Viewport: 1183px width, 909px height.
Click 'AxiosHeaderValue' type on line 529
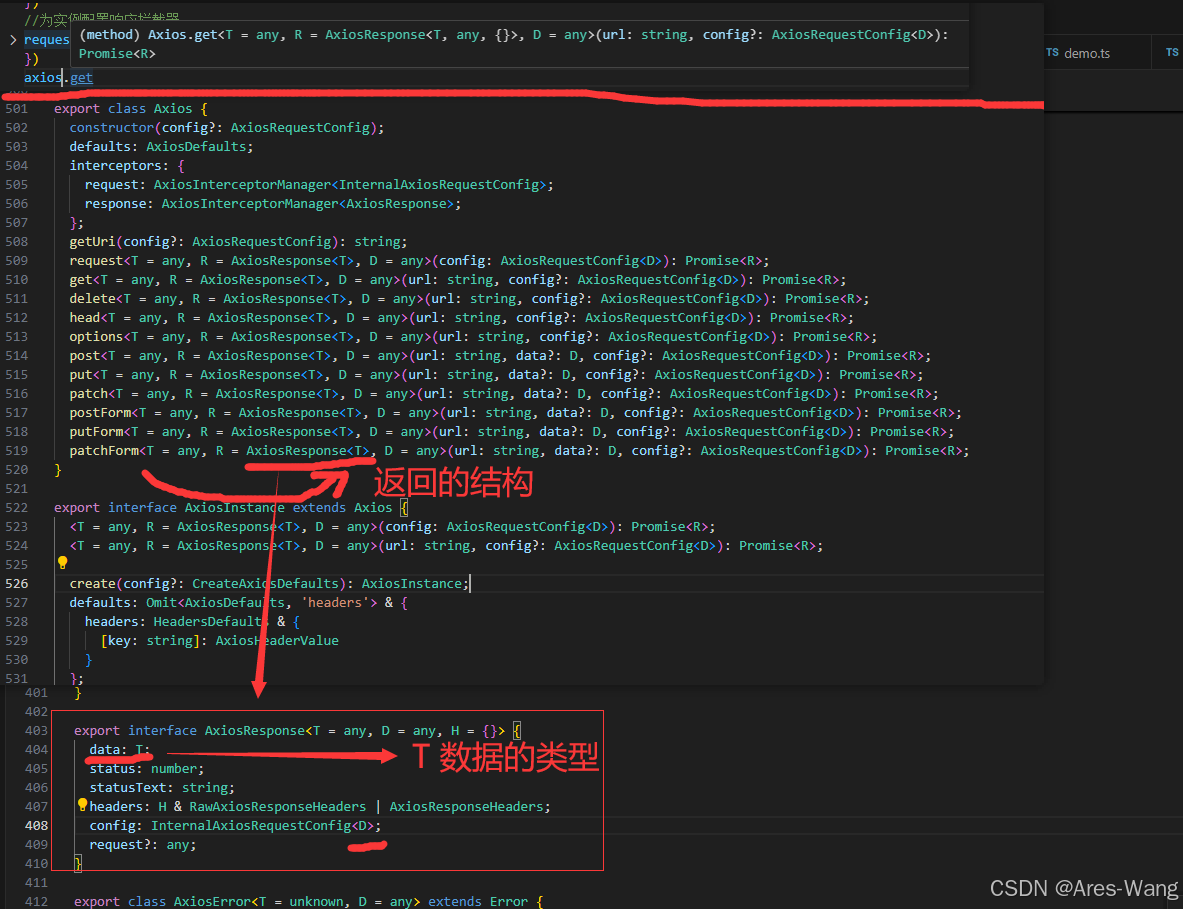click(277, 640)
